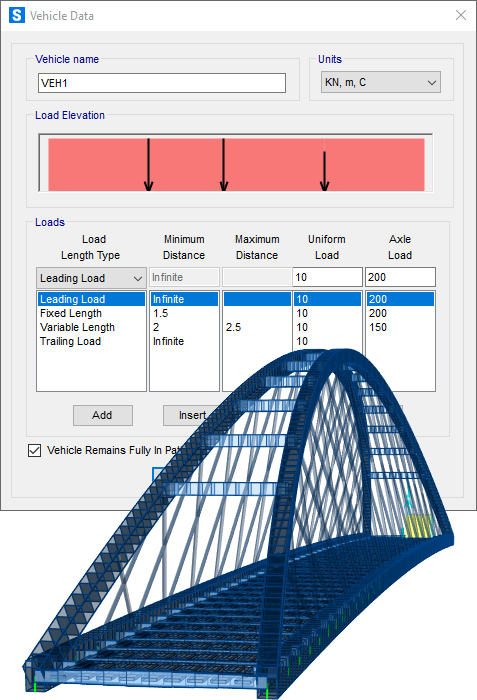The height and width of the screenshot is (700, 477).
Task: Close the Vehicle Data dialog
Action: click(461, 15)
